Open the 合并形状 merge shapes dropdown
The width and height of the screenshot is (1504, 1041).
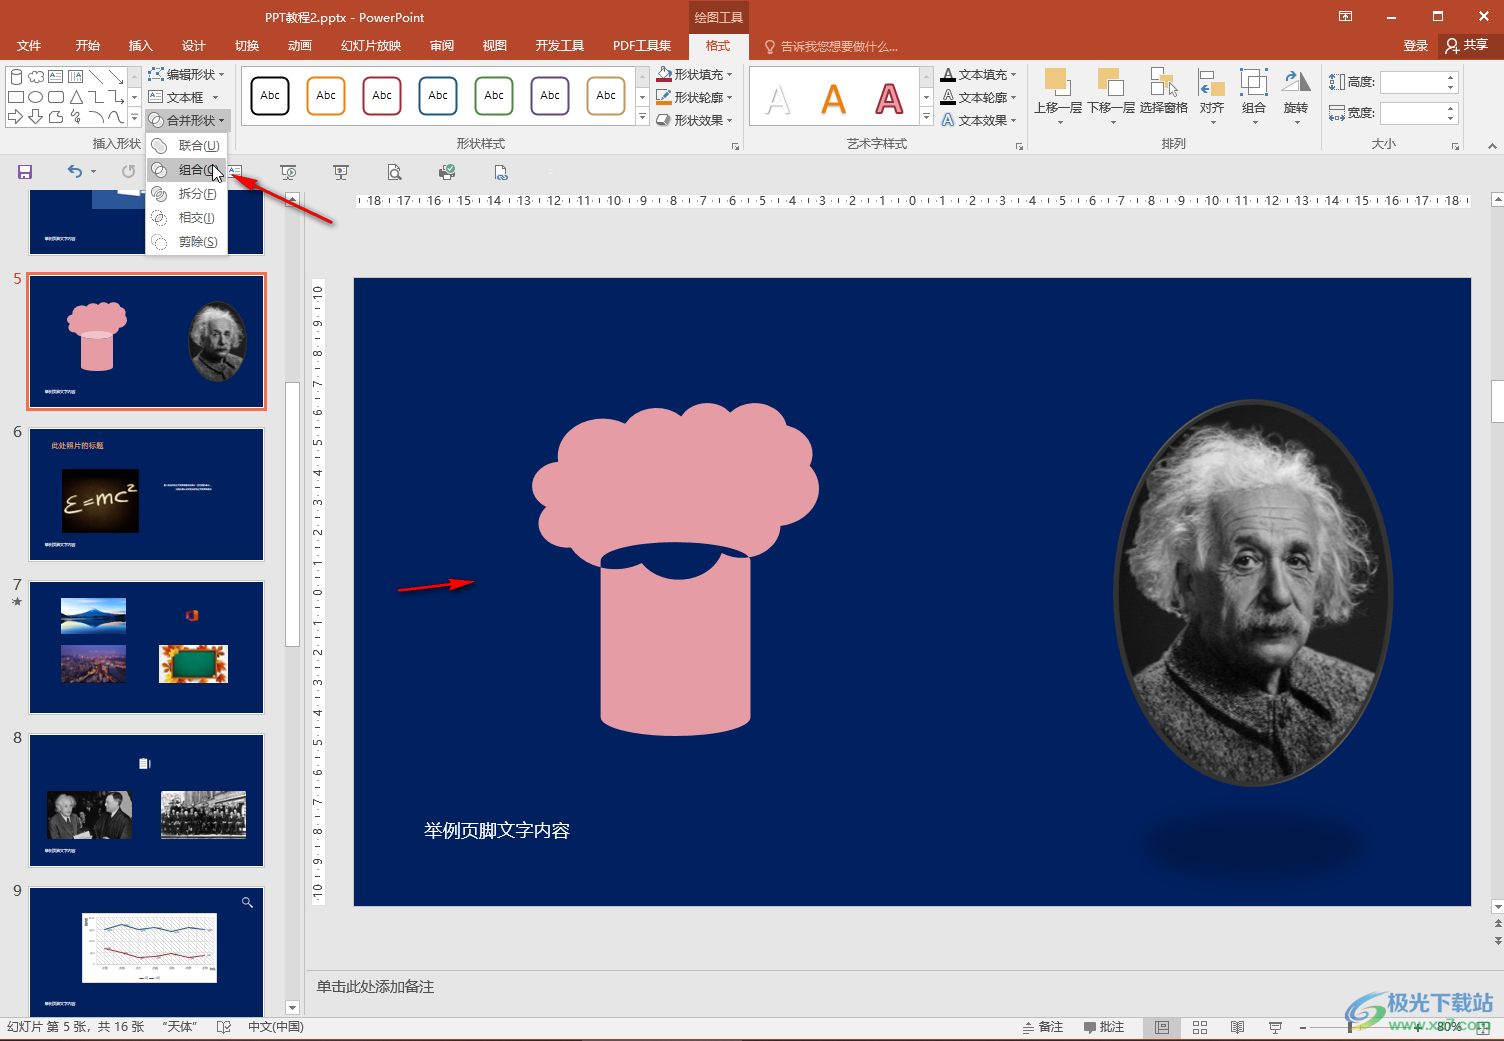click(188, 120)
